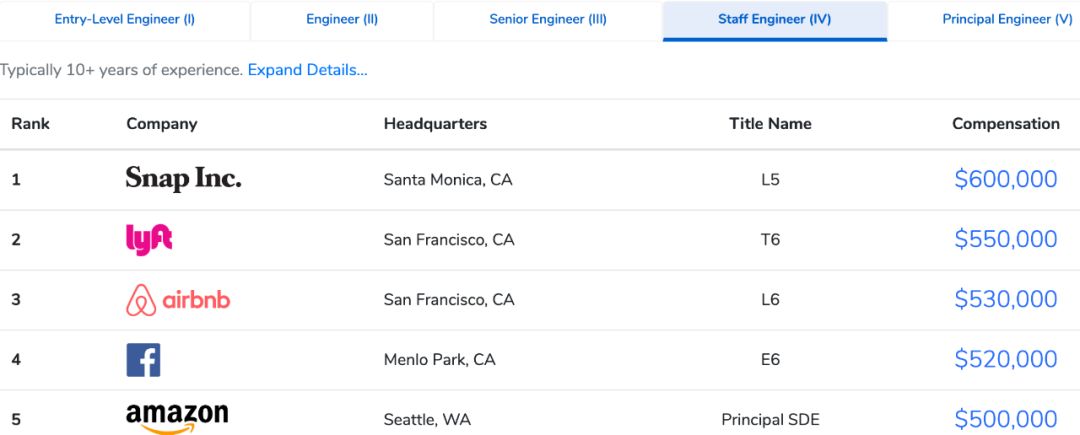Select the Staff Engineer (IV) tab
The width and height of the screenshot is (1080, 435).
click(774, 20)
